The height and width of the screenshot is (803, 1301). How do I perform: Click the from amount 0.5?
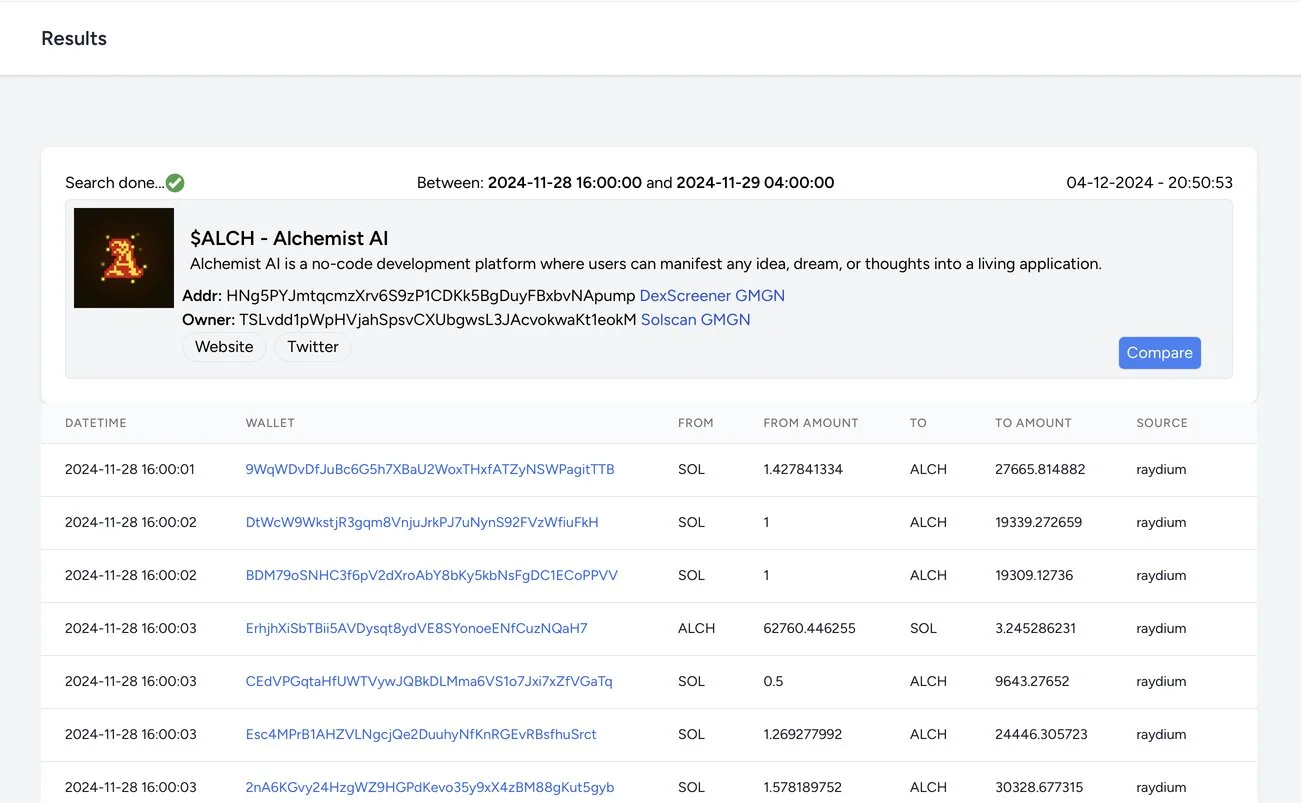coord(773,681)
